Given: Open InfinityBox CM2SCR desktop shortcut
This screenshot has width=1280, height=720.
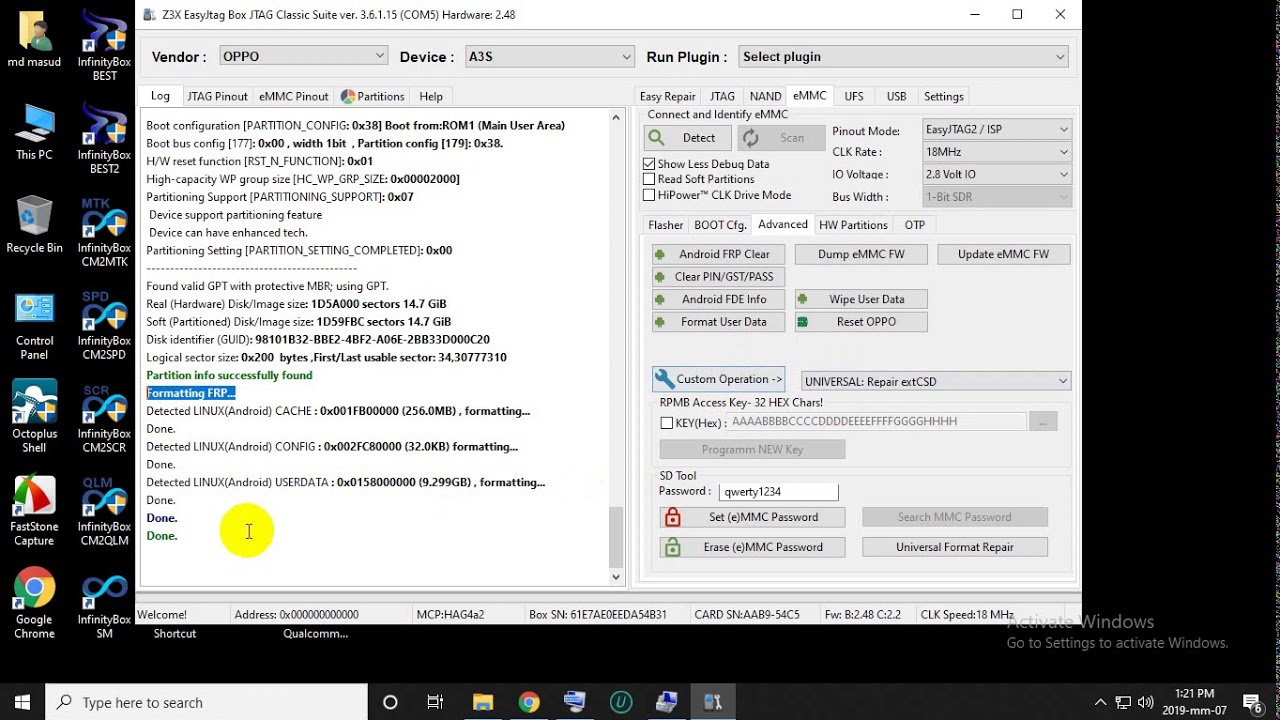Looking at the screenshot, I should point(104,417).
